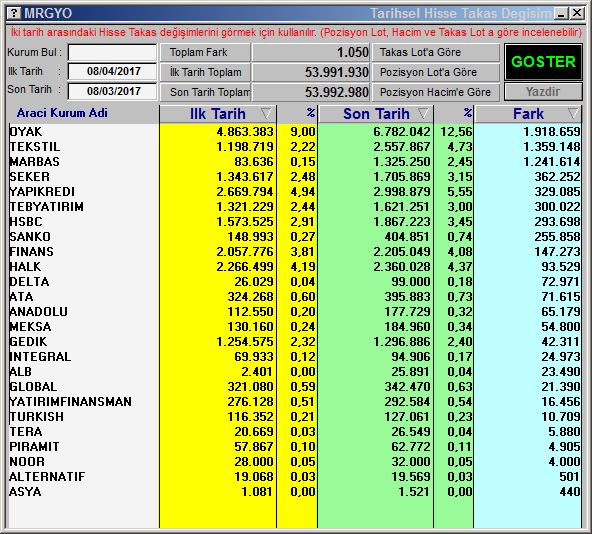
Task: Open the Ilk Tarih column sort arrow
Action: 266,113
